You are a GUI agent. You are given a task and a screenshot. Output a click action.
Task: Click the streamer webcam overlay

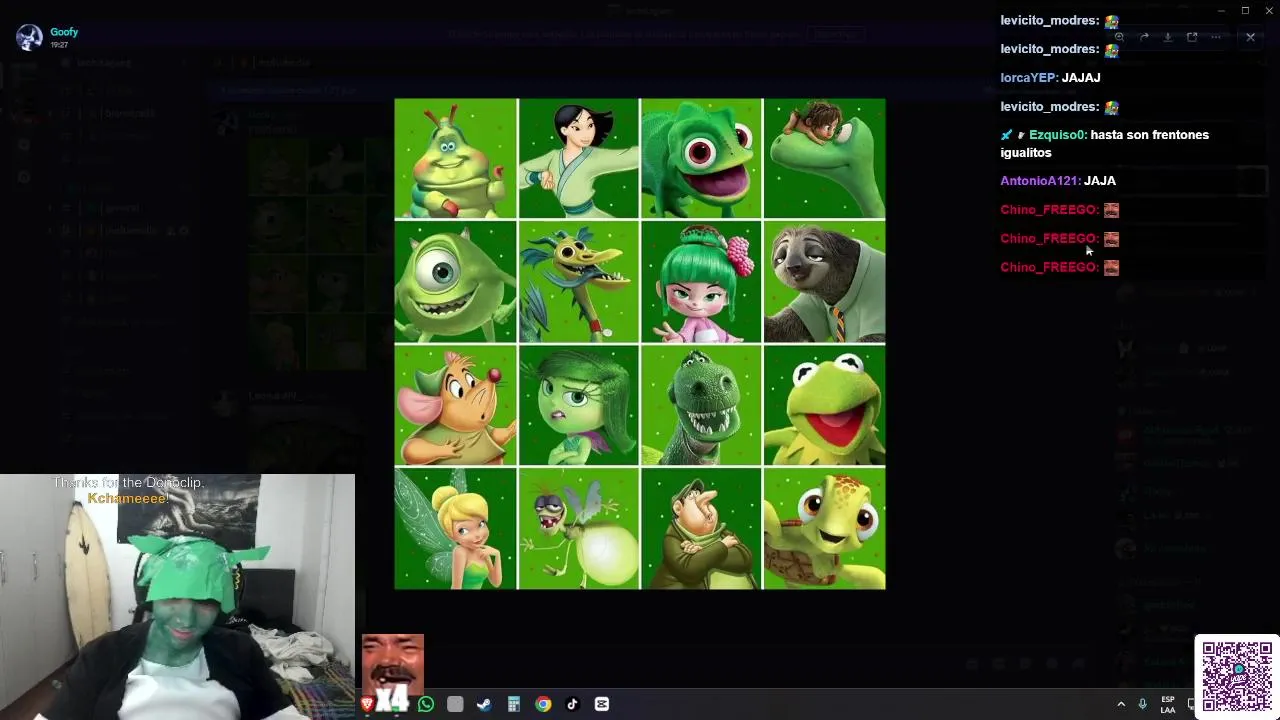pyautogui.click(x=177, y=597)
